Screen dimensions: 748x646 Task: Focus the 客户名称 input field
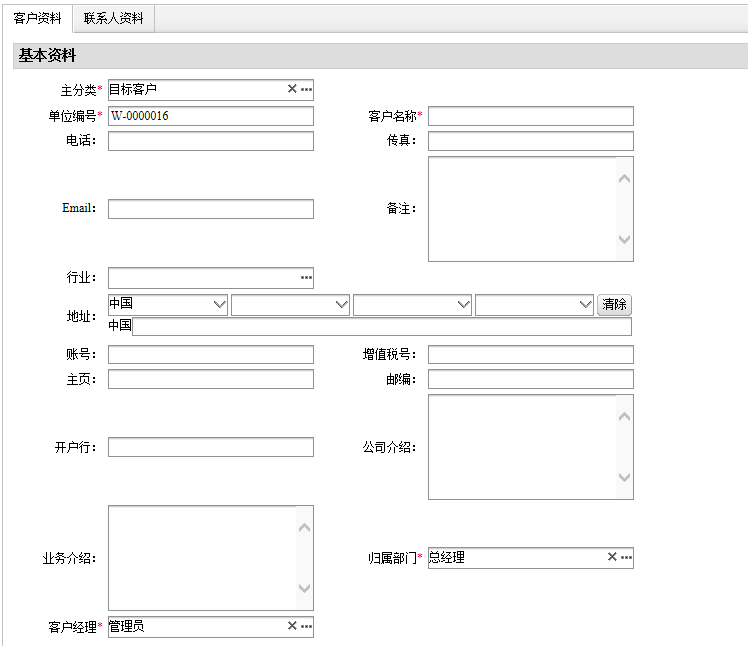pyautogui.click(x=531, y=116)
